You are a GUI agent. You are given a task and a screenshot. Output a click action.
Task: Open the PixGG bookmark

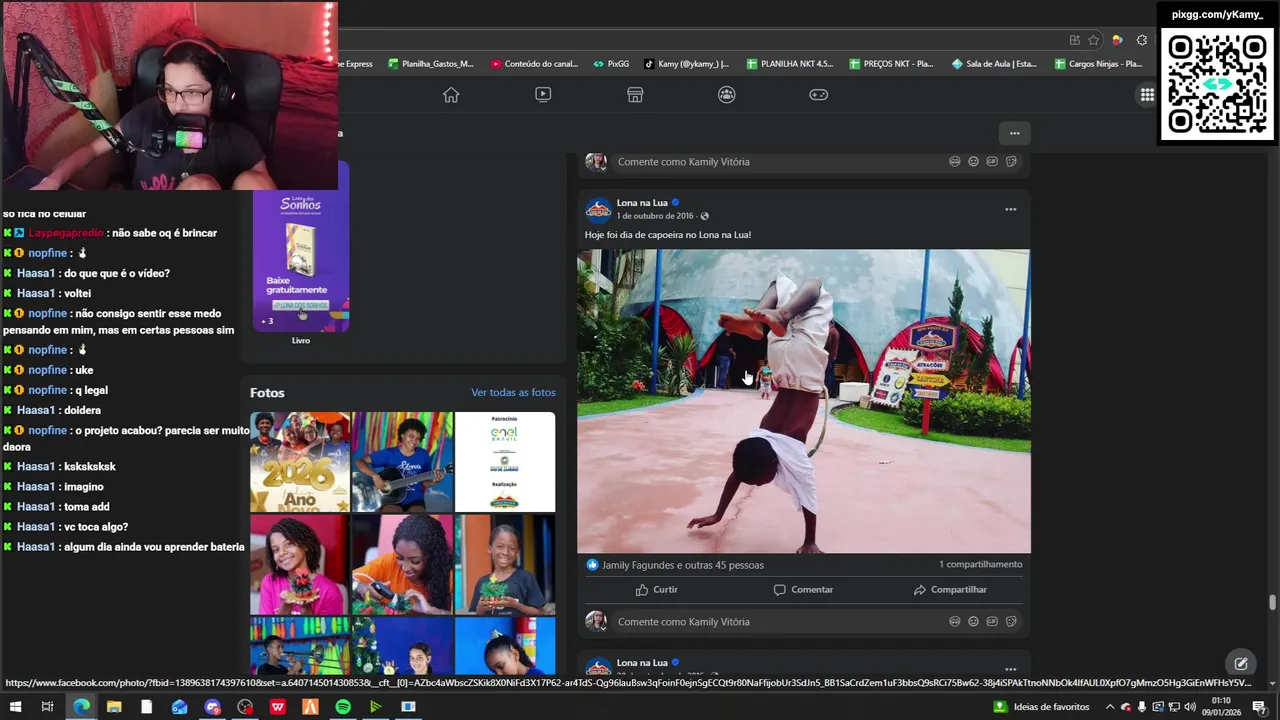point(611,64)
